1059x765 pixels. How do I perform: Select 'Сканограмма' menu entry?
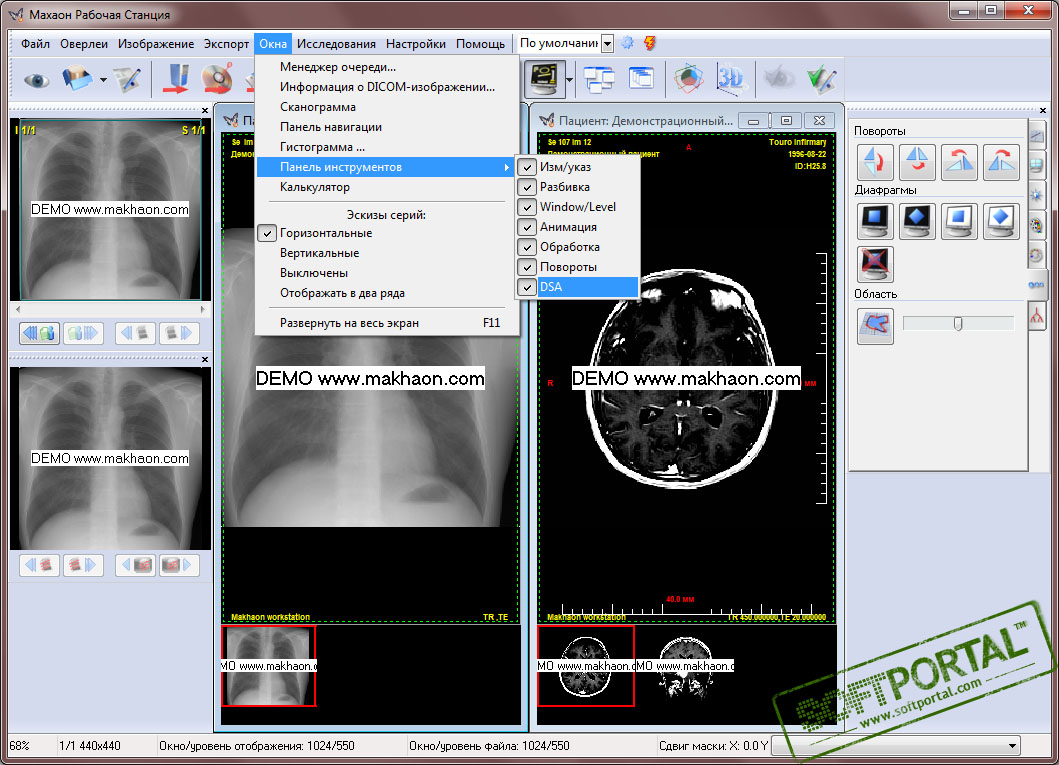pyautogui.click(x=386, y=107)
